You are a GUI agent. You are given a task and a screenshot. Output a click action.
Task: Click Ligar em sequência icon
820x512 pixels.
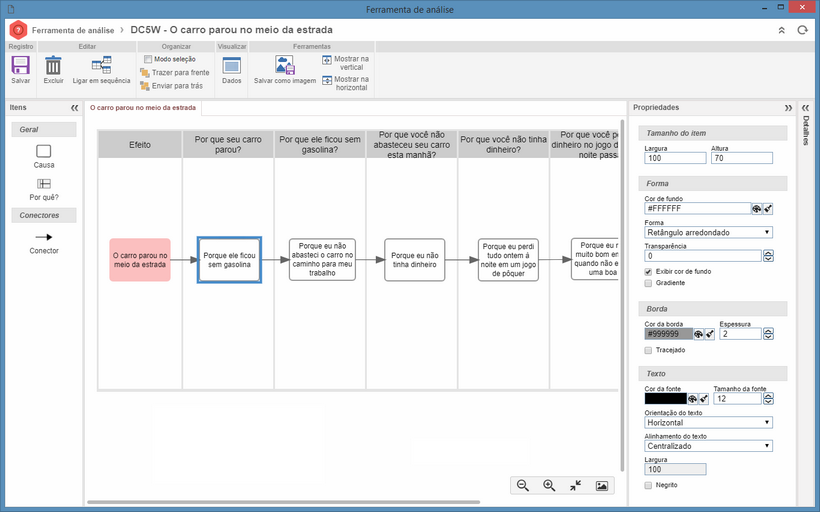101,65
